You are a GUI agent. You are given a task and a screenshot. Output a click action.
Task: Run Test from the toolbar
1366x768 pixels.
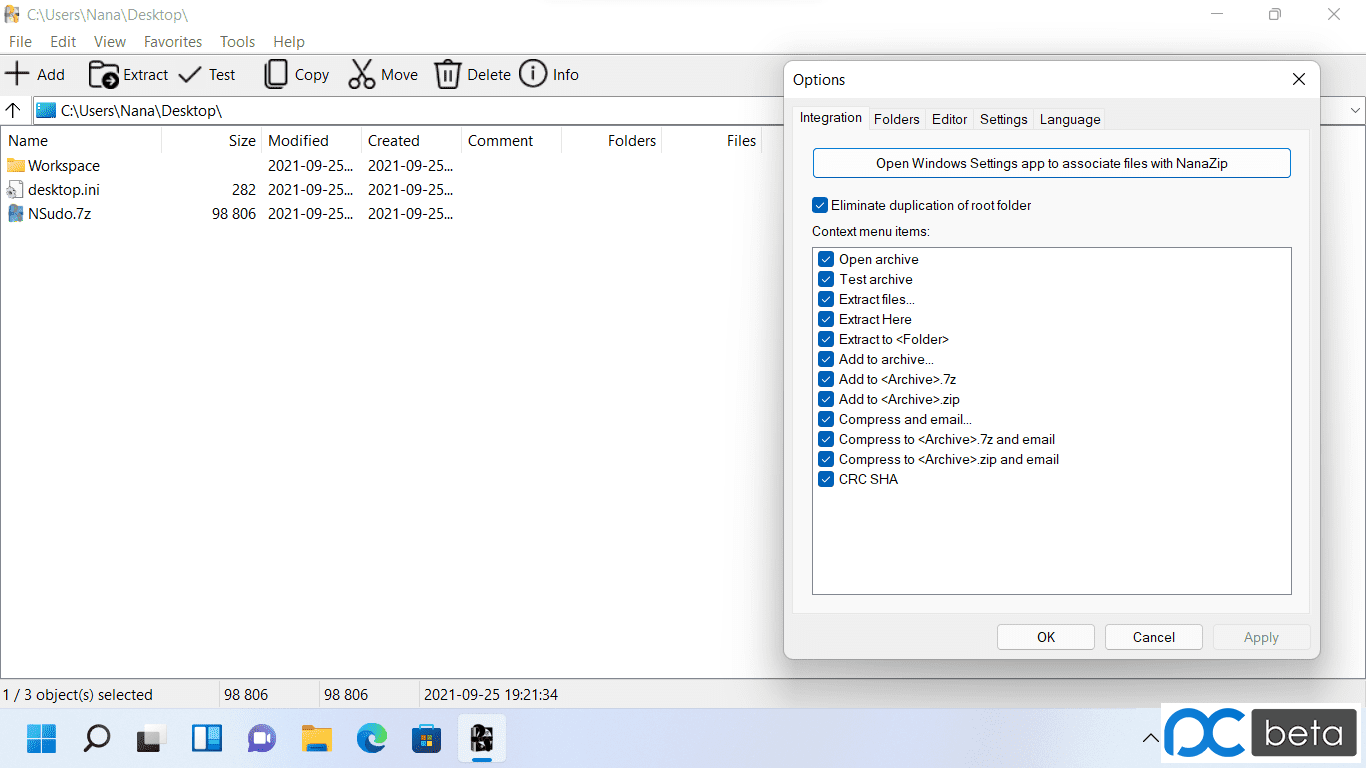coord(207,74)
